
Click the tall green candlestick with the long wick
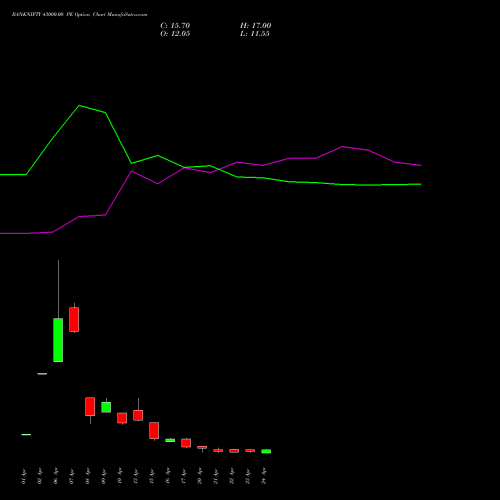(58, 340)
